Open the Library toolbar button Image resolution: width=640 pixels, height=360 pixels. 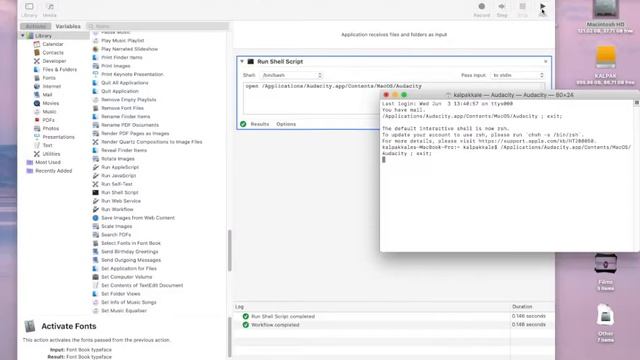click(x=29, y=10)
